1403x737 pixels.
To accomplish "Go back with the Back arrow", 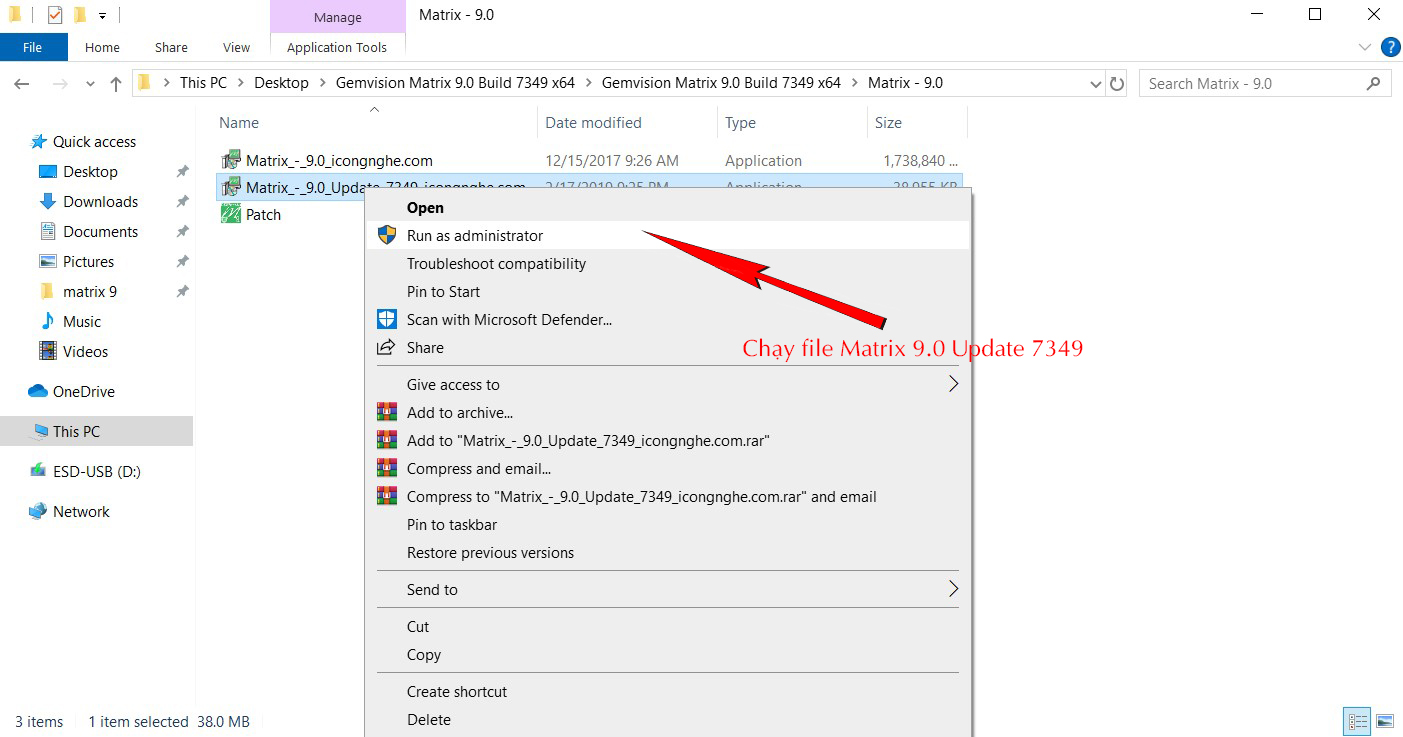I will [22, 84].
